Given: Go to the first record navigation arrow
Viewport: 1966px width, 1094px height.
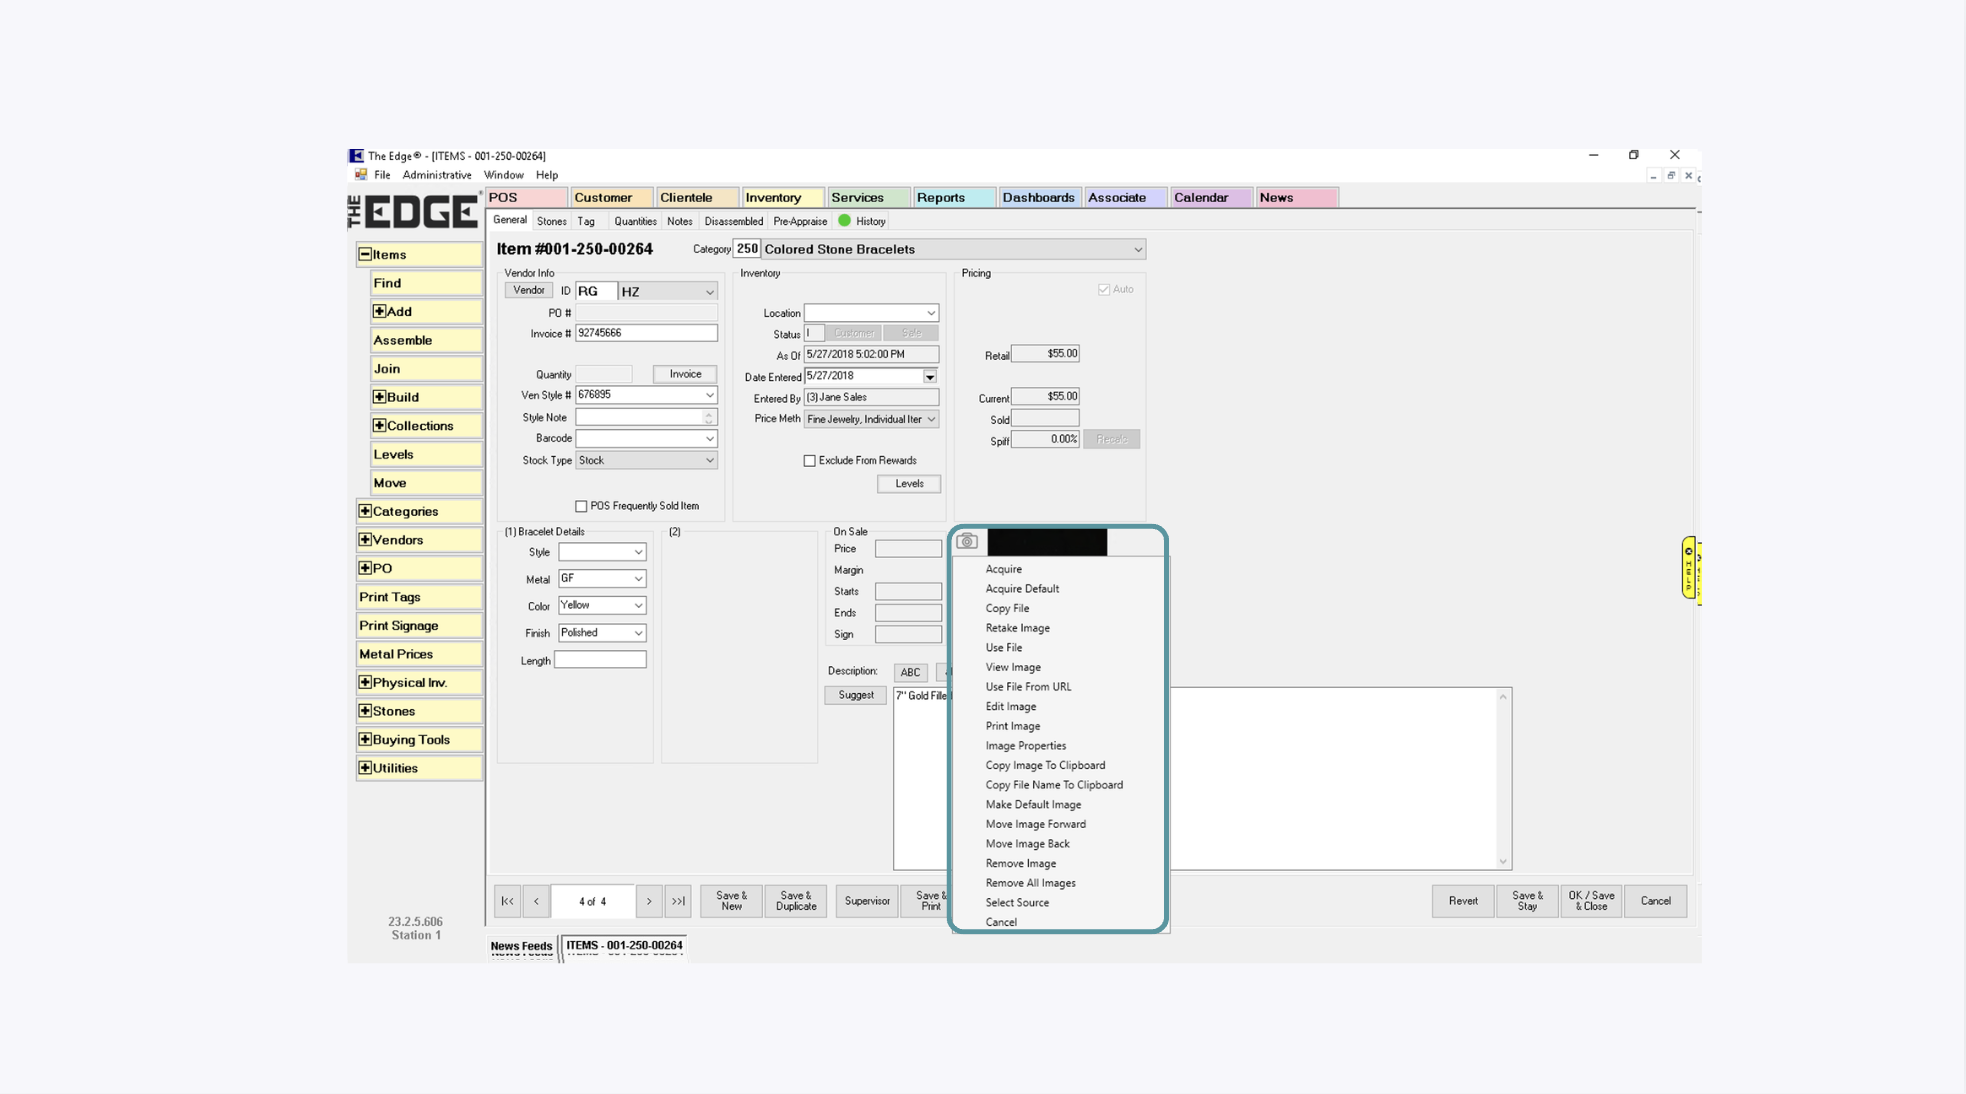Looking at the screenshot, I should click(x=507, y=901).
